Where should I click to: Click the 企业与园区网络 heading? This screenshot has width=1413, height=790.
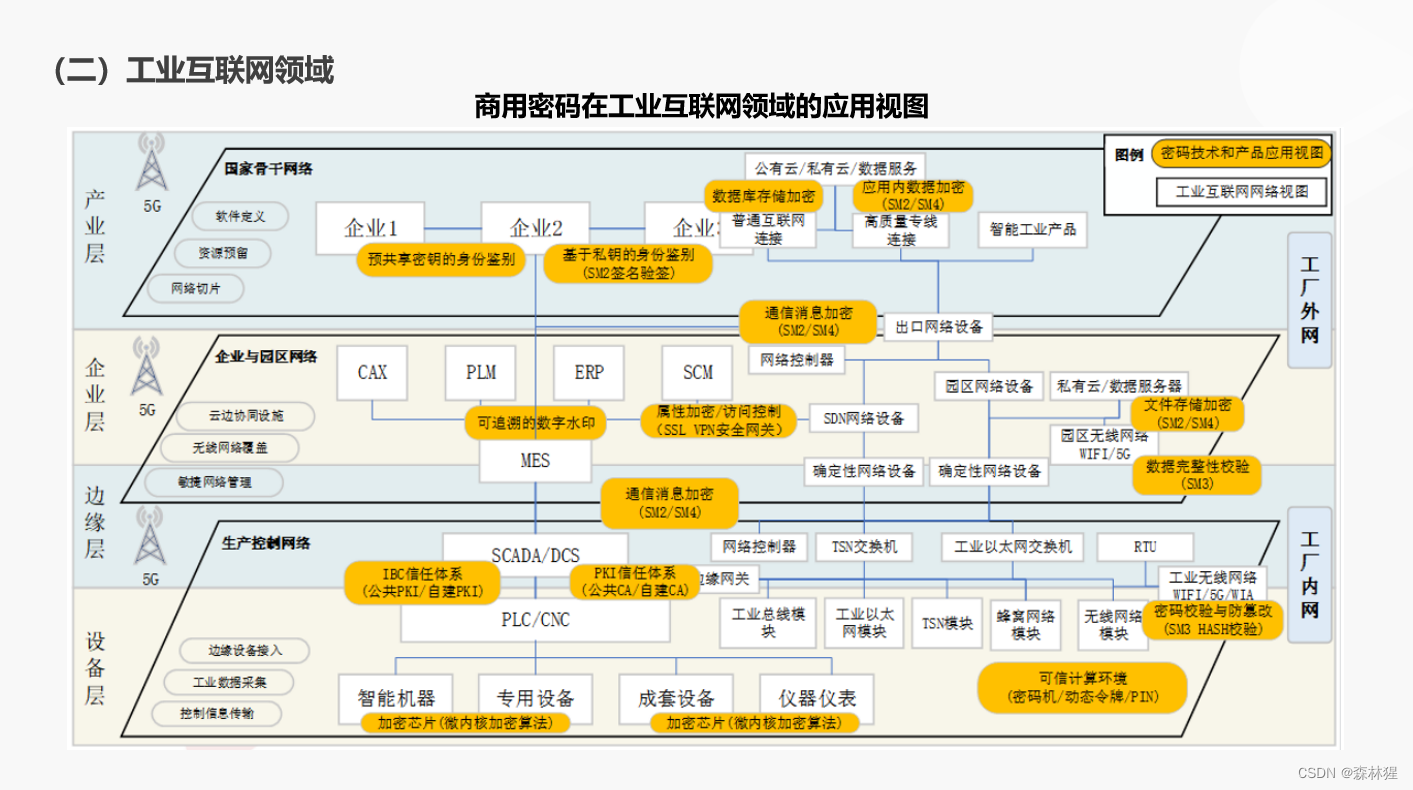[x=266, y=355]
